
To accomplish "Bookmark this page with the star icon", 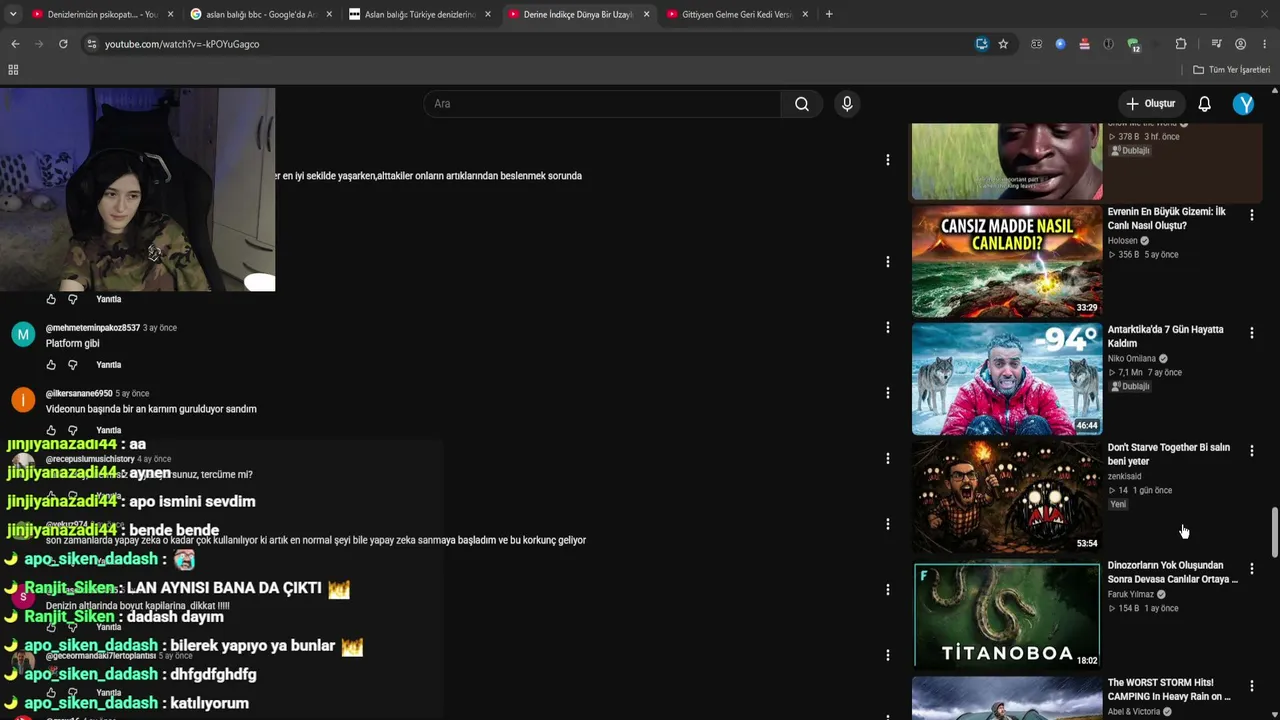I will point(1003,44).
